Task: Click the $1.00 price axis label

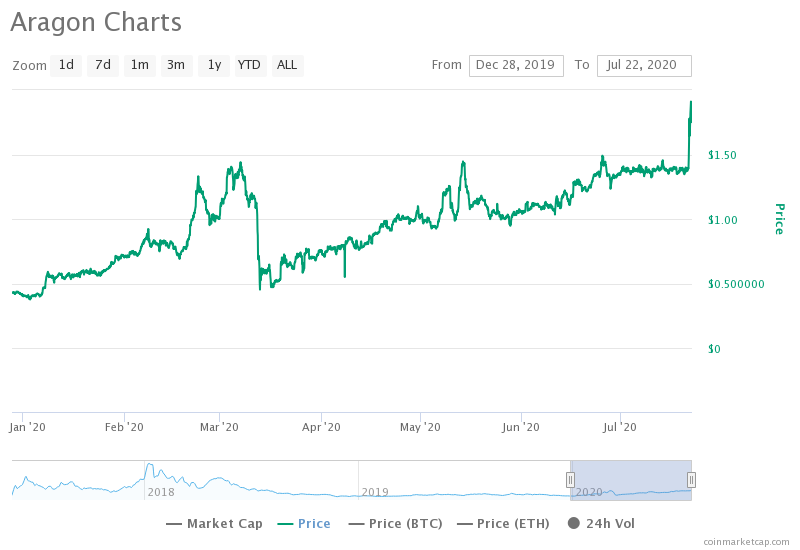Action: (x=722, y=220)
